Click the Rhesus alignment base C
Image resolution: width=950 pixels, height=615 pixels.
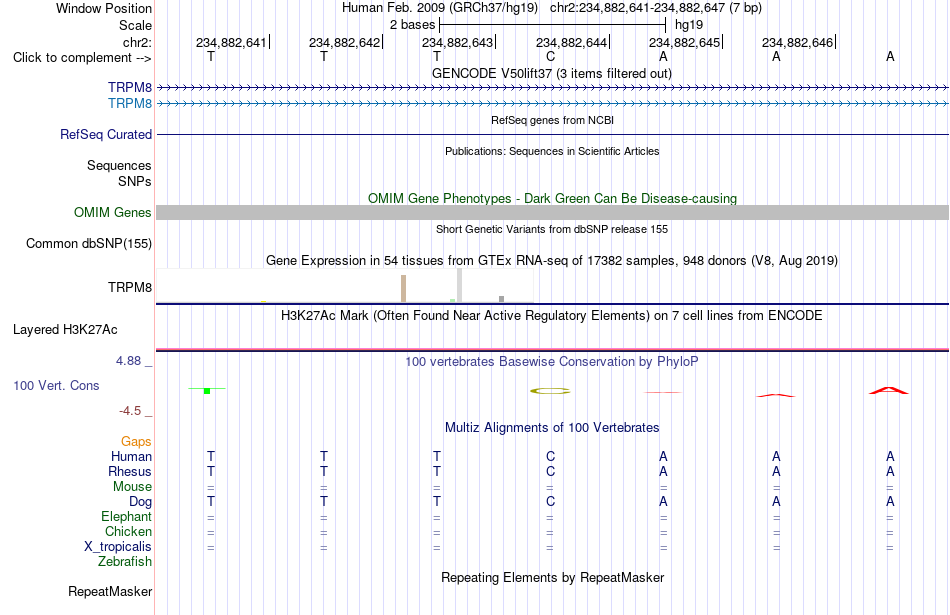coord(550,471)
